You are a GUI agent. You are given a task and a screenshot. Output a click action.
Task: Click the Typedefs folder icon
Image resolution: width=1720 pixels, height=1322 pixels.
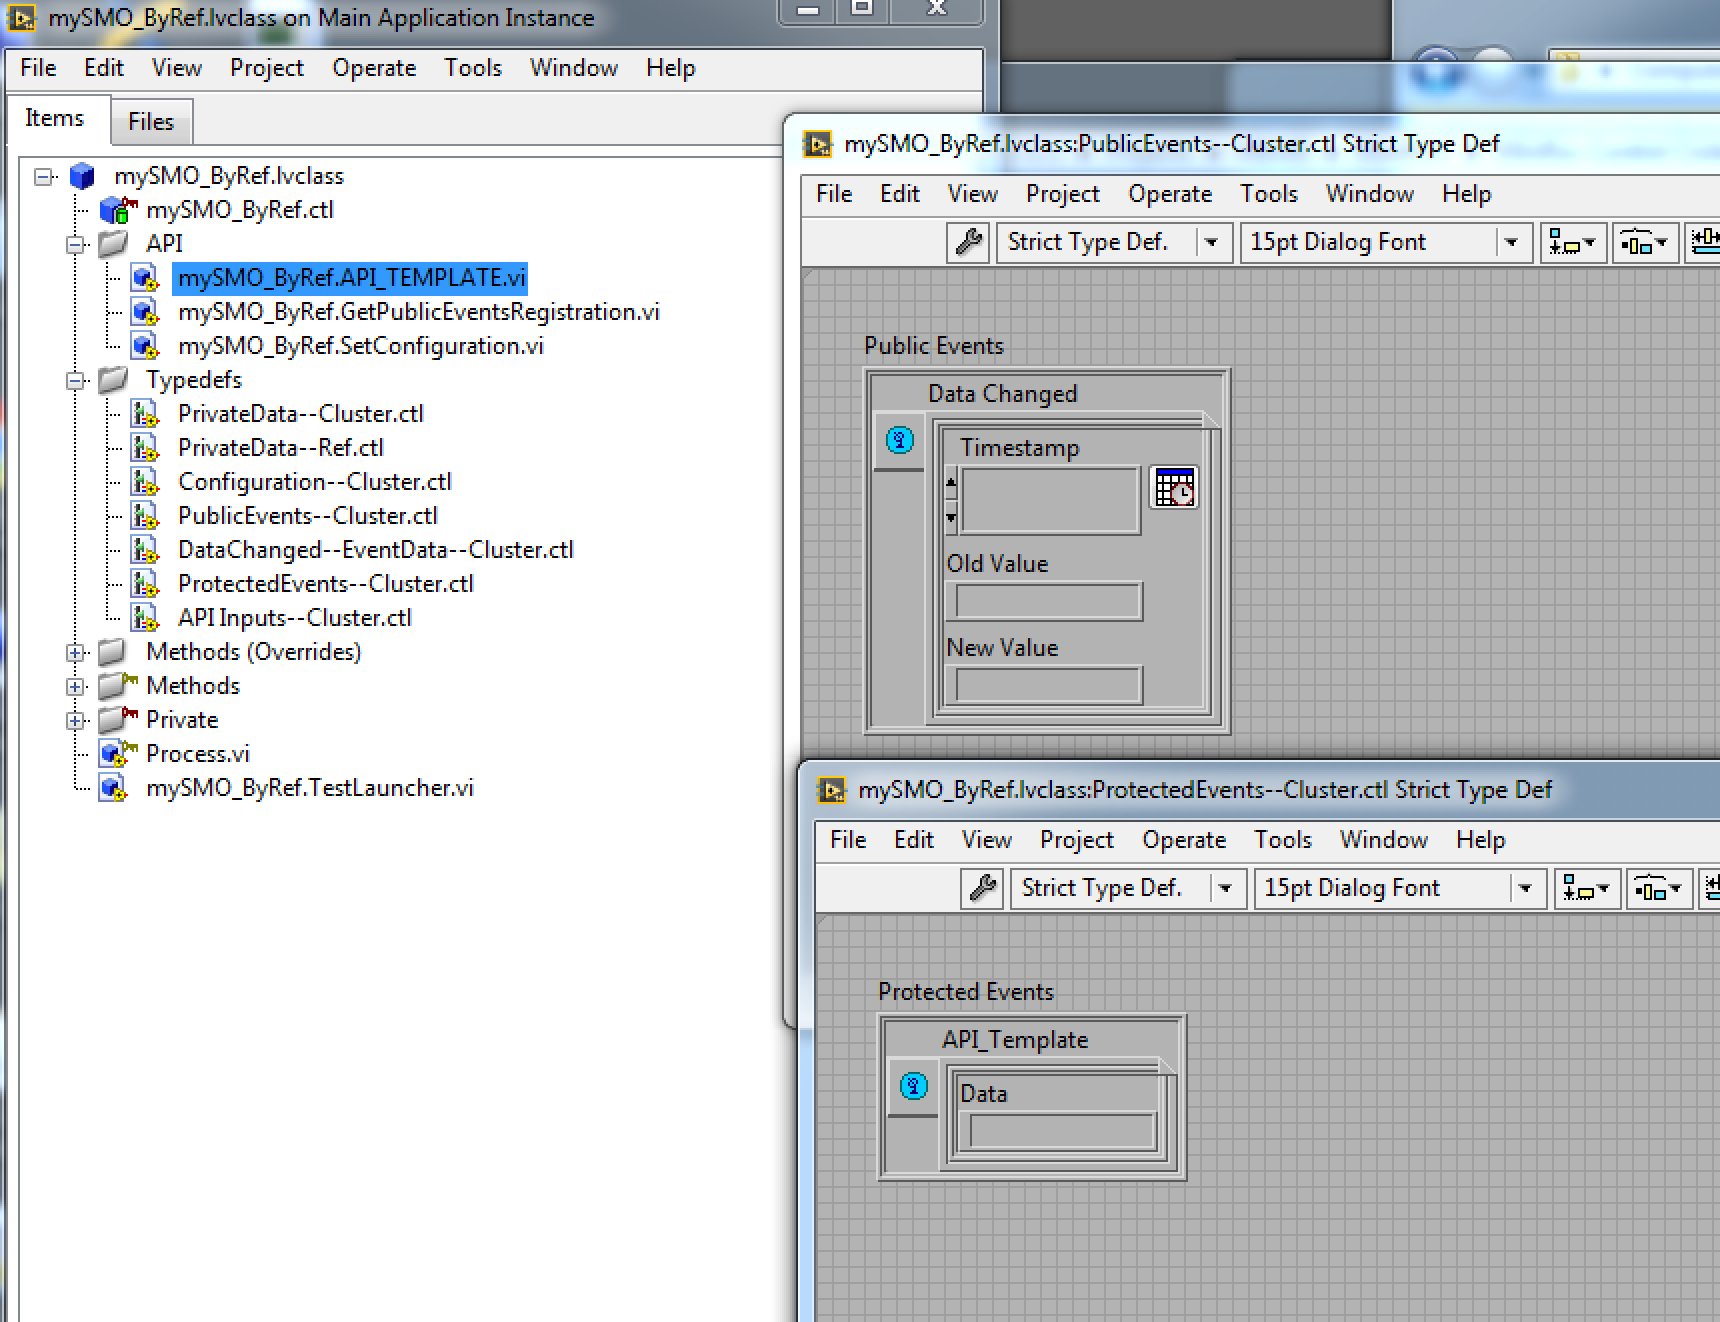click(x=114, y=379)
